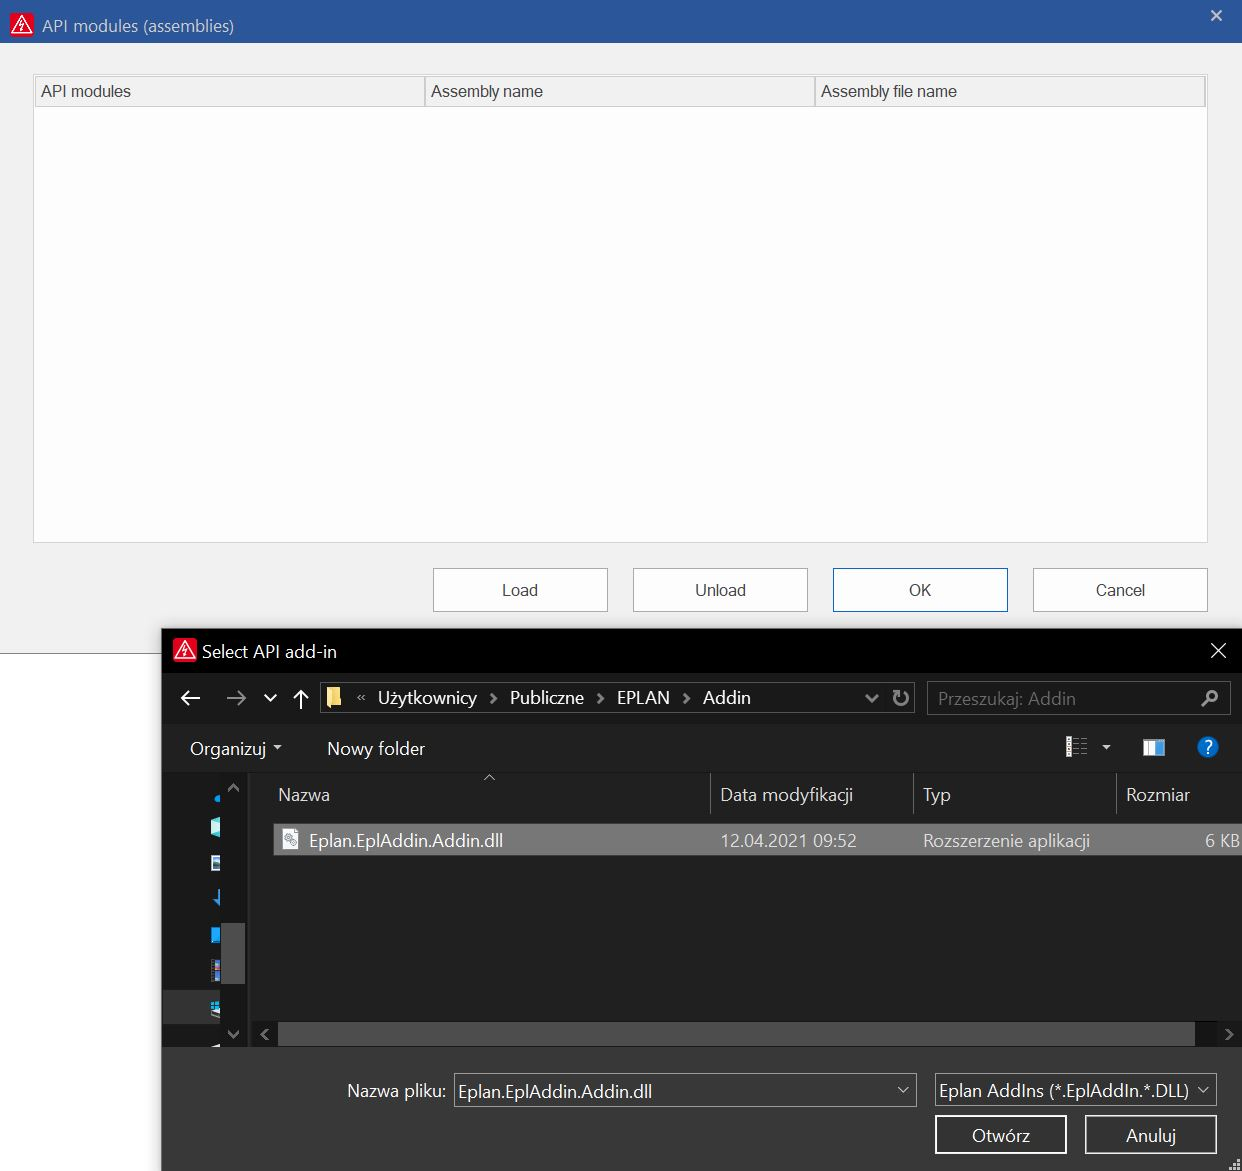Click Otwórz to open the add-in
1242x1171 pixels.
point(1001,1135)
